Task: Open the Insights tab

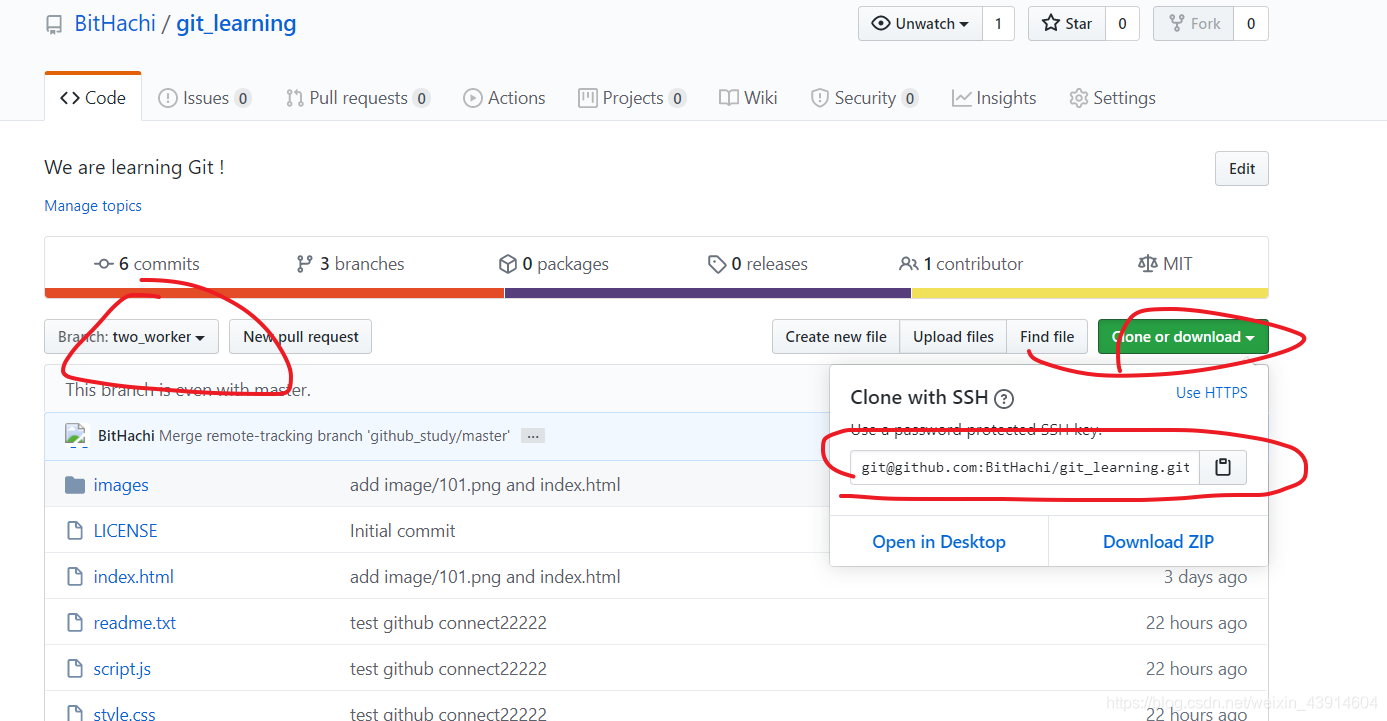Action: (994, 98)
